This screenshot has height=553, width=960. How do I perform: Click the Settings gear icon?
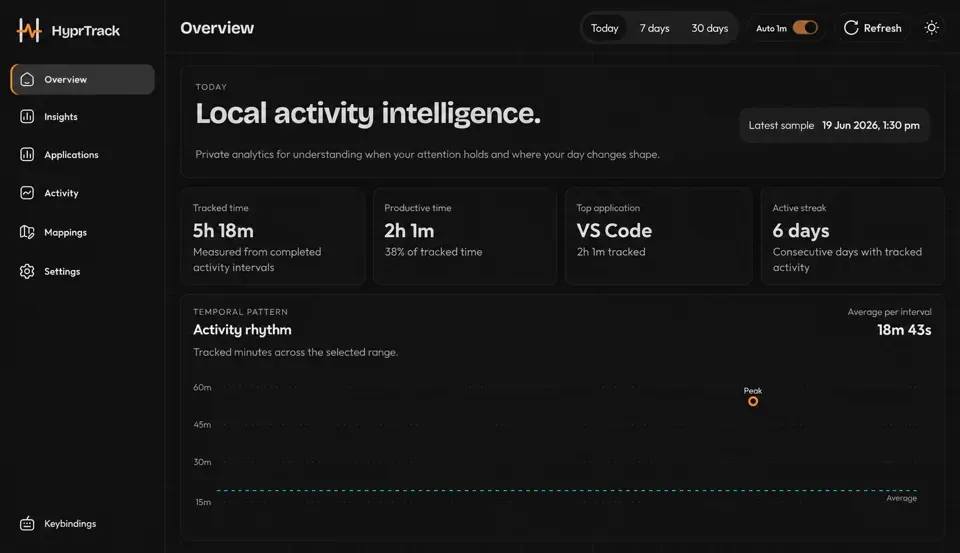(27, 271)
